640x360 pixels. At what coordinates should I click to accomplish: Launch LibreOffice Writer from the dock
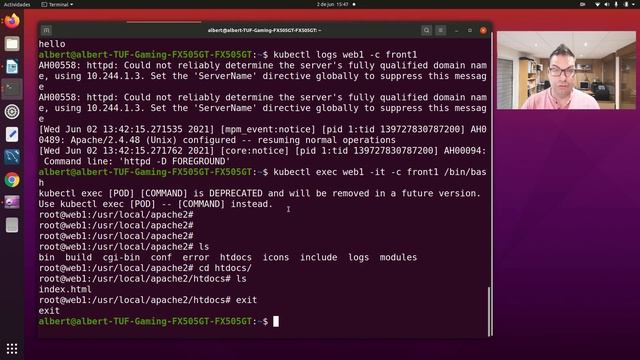click(x=12, y=66)
